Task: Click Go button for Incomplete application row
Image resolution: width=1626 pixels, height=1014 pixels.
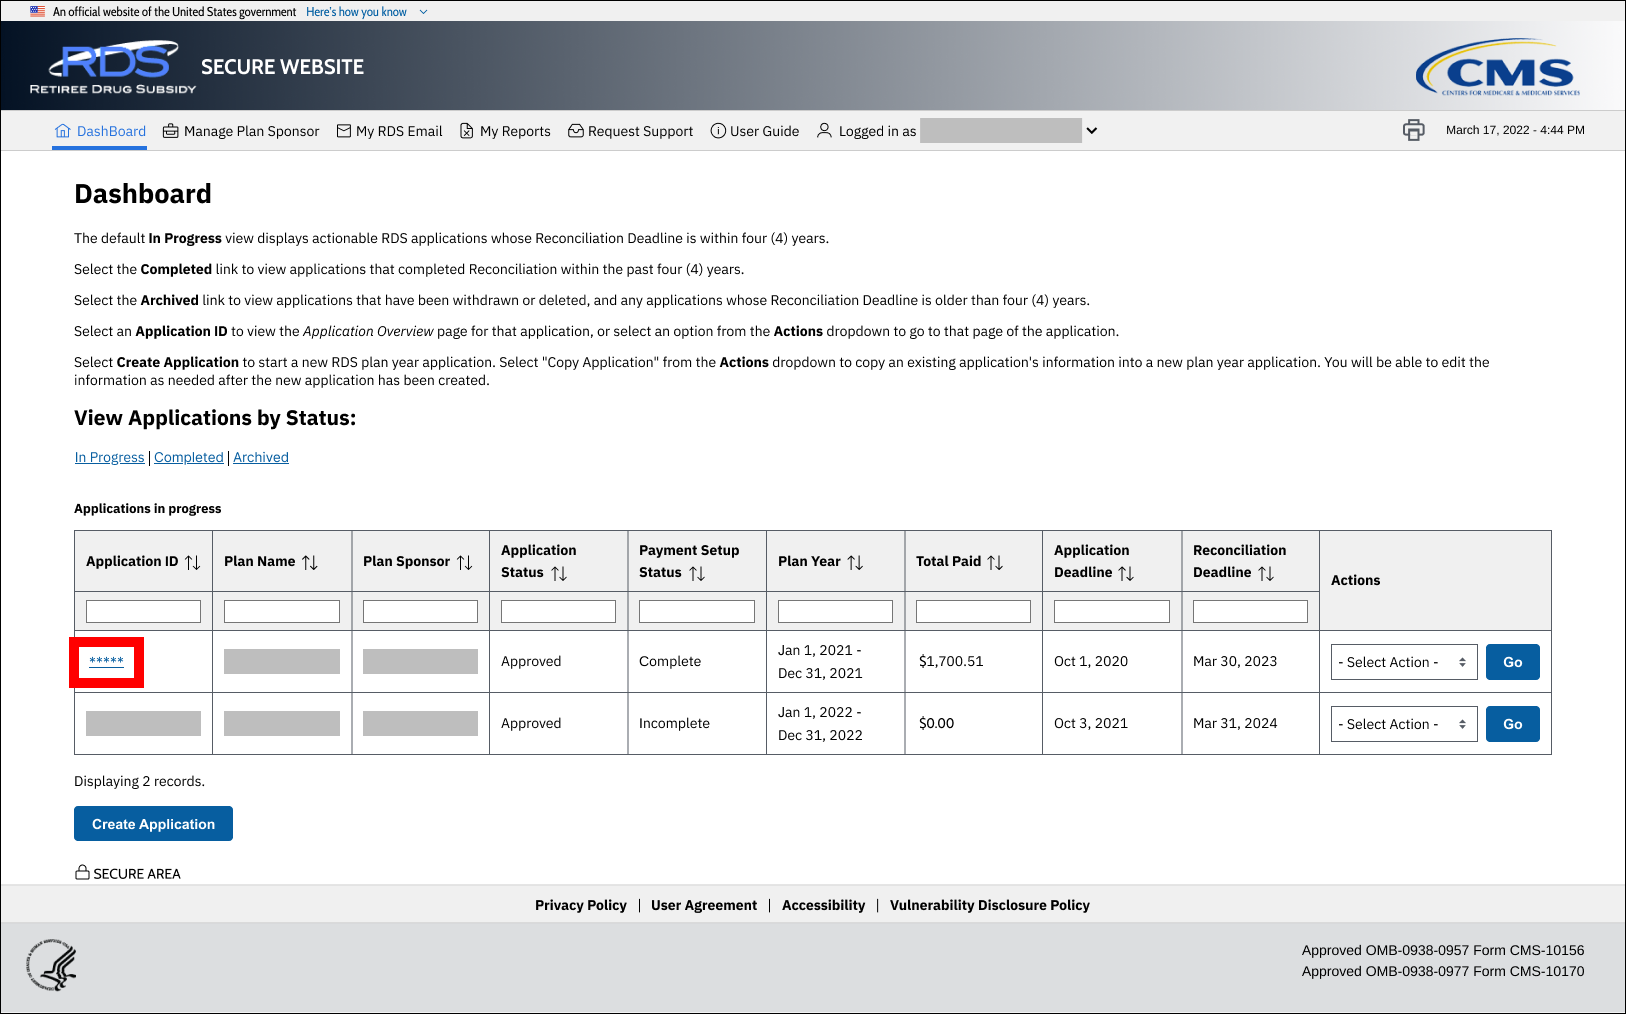Action: click(x=1512, y=724)
